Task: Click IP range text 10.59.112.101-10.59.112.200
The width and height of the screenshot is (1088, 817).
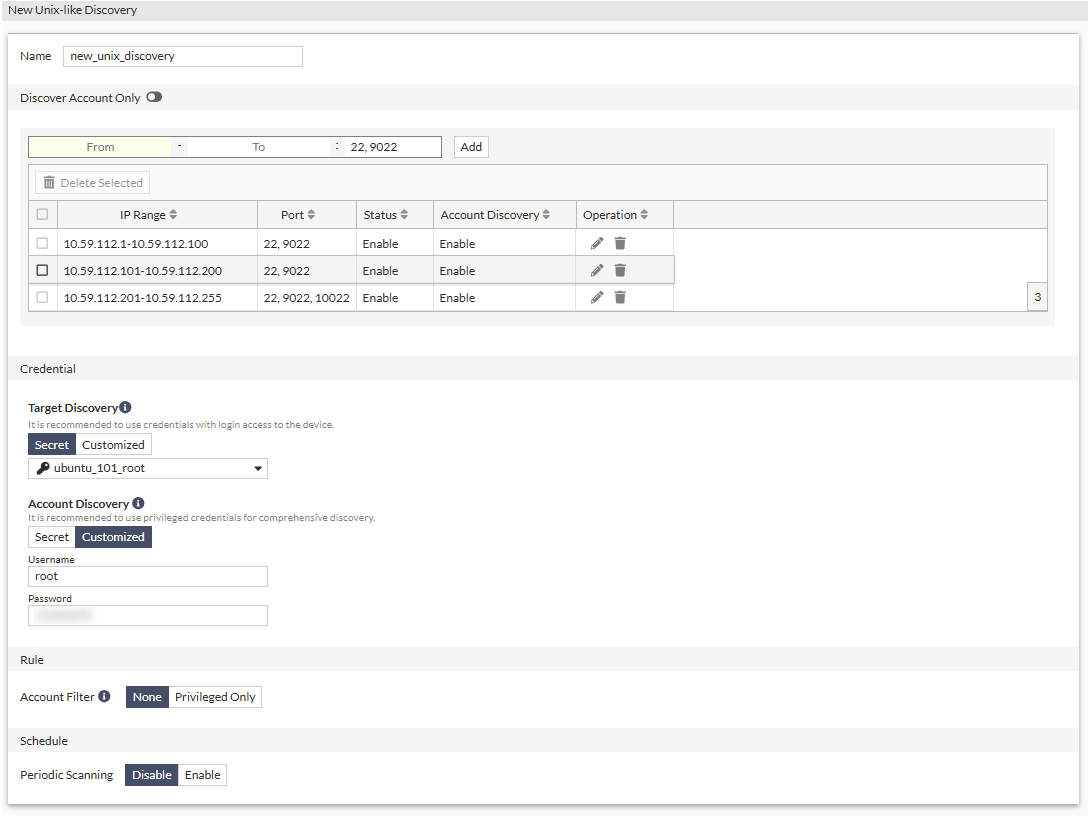Action: coord(143,271)
